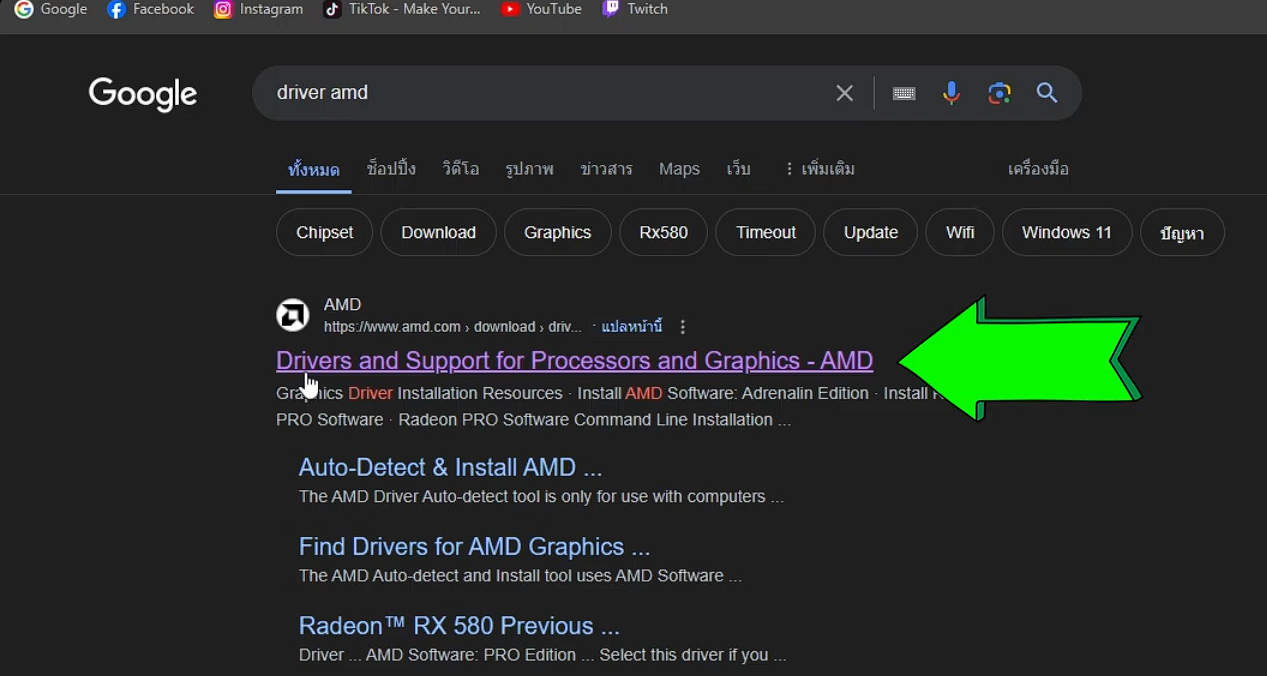Switch to the วิดีโอ (Videos) tab

coord(460,169)
